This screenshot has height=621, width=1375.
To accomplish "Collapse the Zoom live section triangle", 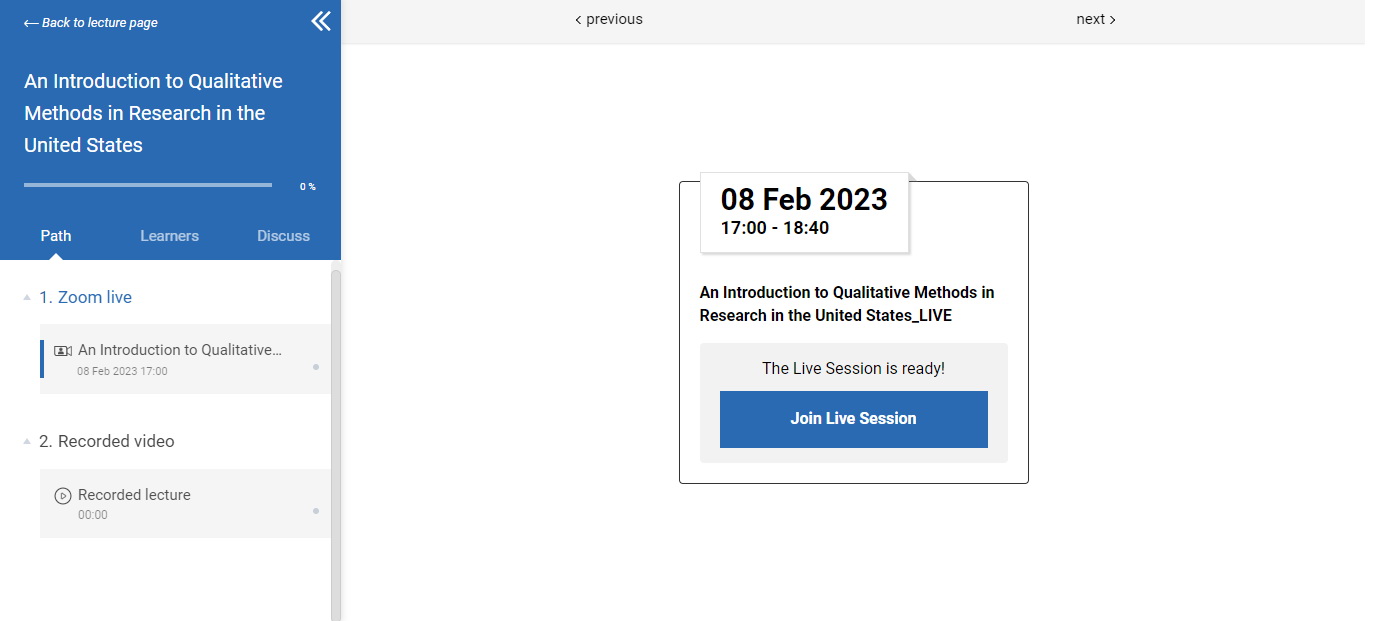I will click(x=26, y=298).
